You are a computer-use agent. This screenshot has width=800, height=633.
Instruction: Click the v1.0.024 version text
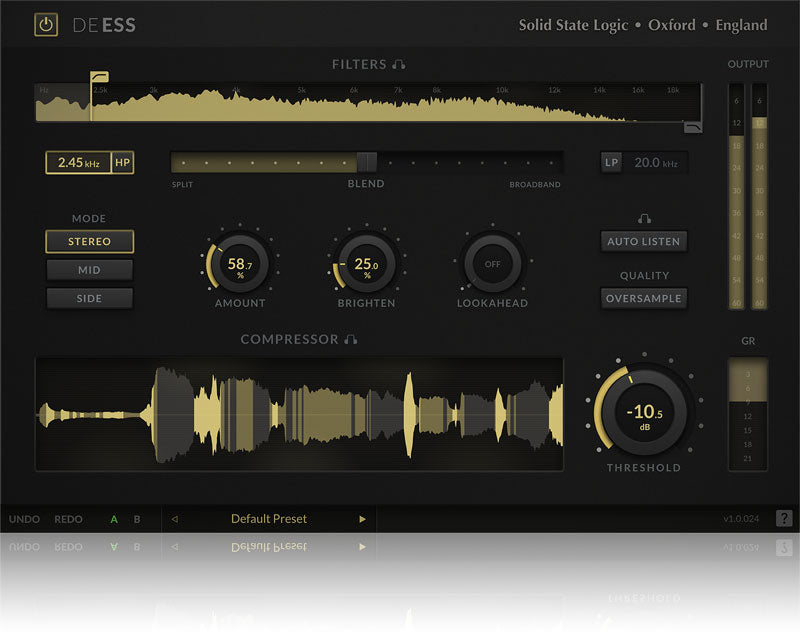(741, 519)
